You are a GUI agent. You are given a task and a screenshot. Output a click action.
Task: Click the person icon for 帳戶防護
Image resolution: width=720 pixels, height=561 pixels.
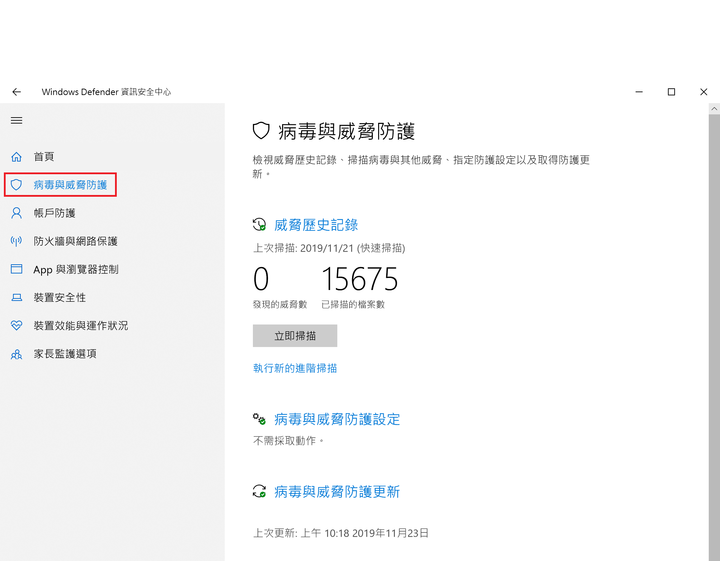pos(17,213)
